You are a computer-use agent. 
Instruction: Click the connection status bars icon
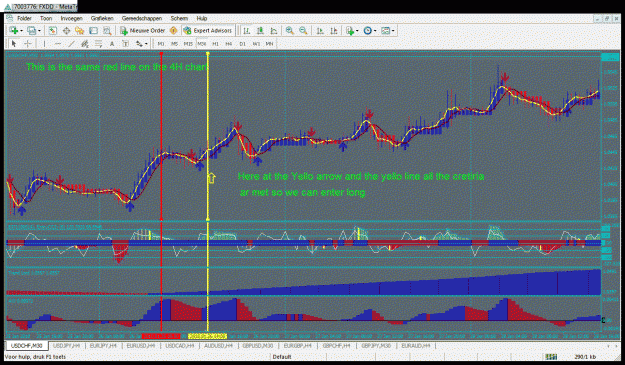tap(551, 357)
